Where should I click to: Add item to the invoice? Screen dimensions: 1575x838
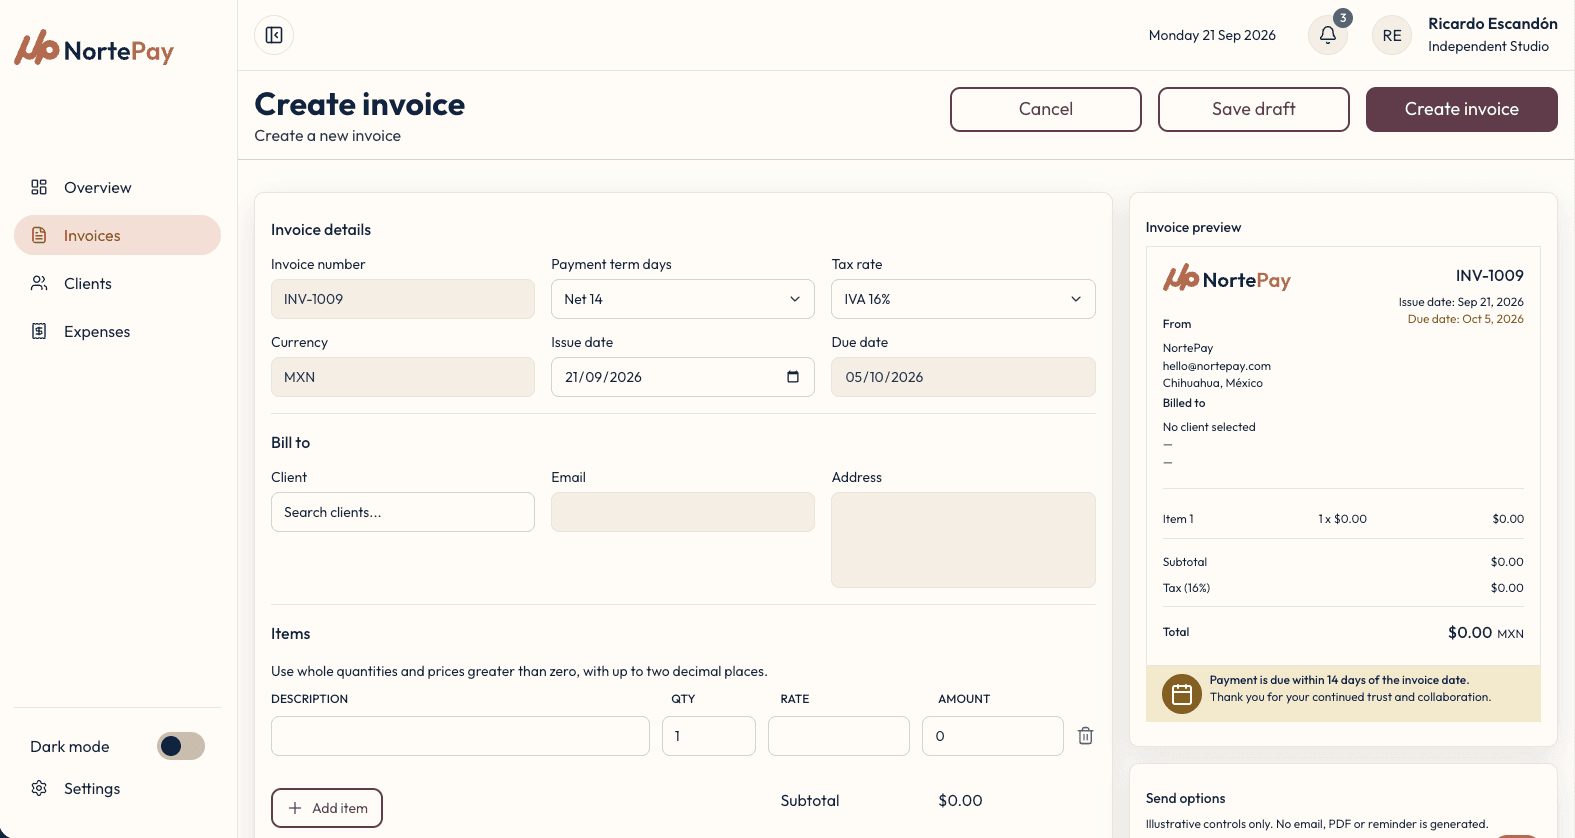(x=327, y=808)
